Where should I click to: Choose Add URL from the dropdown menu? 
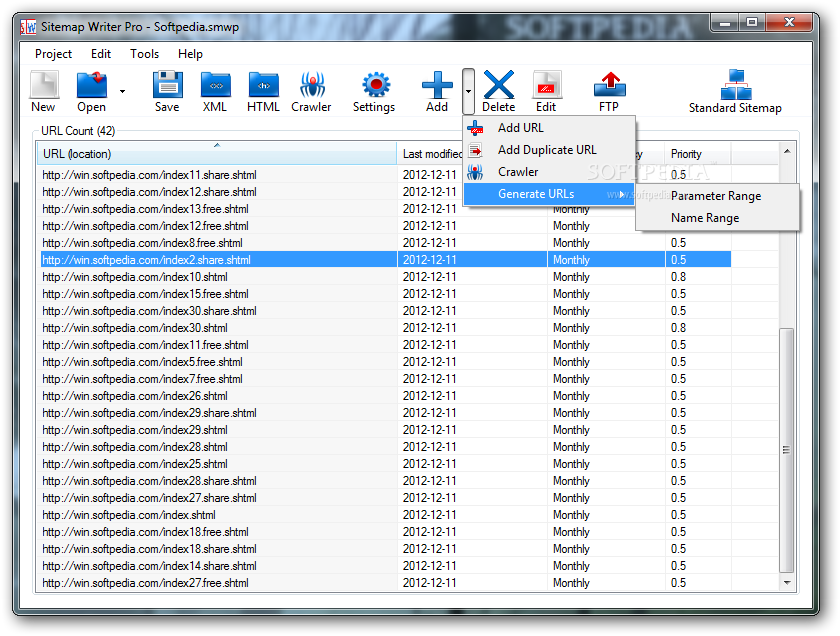click(549, 128)
